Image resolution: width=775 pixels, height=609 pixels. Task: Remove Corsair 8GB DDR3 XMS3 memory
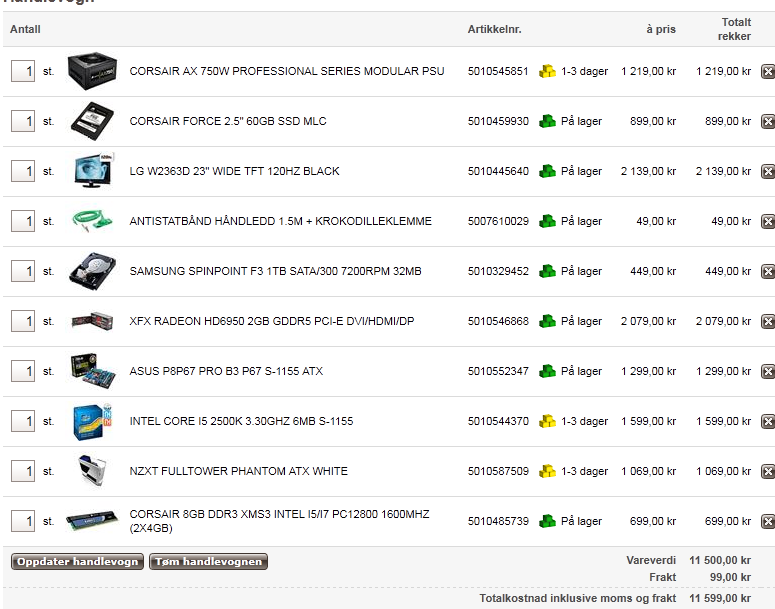(768, 521)
